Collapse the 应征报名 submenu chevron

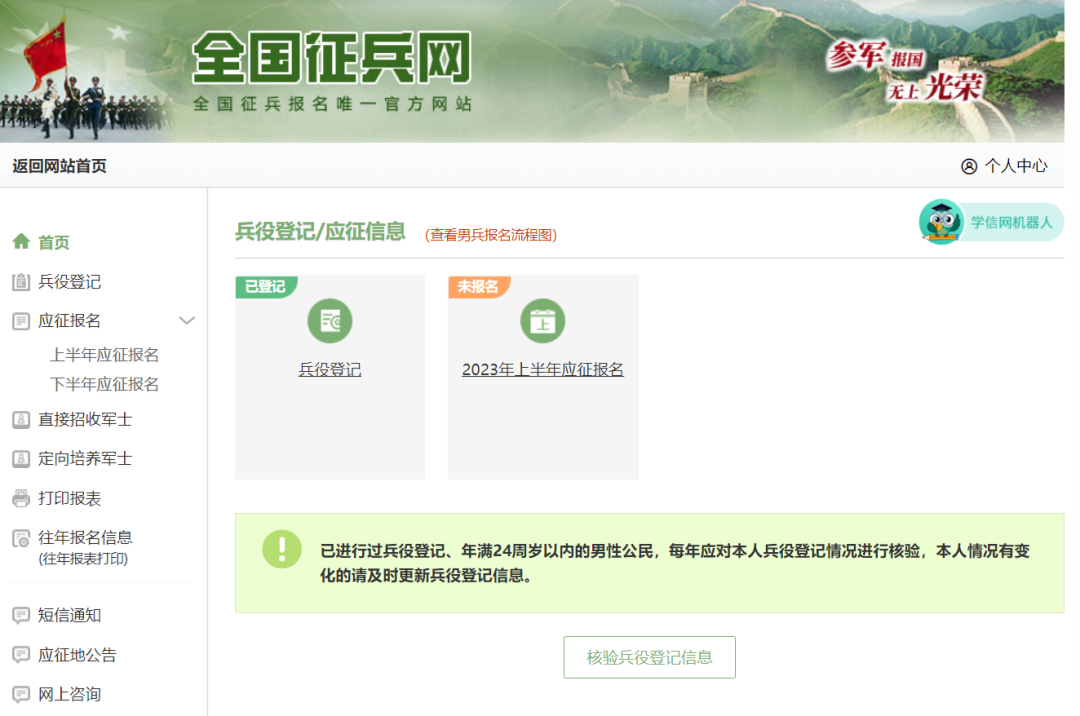(x=186, y=320)
